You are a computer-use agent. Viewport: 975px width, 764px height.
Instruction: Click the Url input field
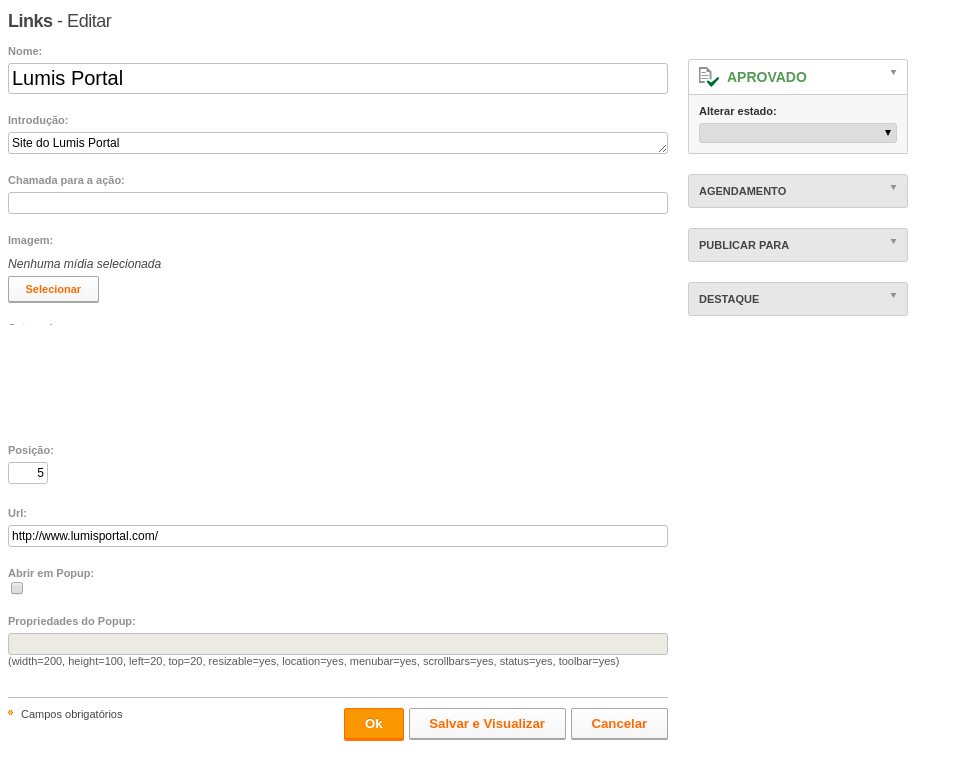coord(338,536)
